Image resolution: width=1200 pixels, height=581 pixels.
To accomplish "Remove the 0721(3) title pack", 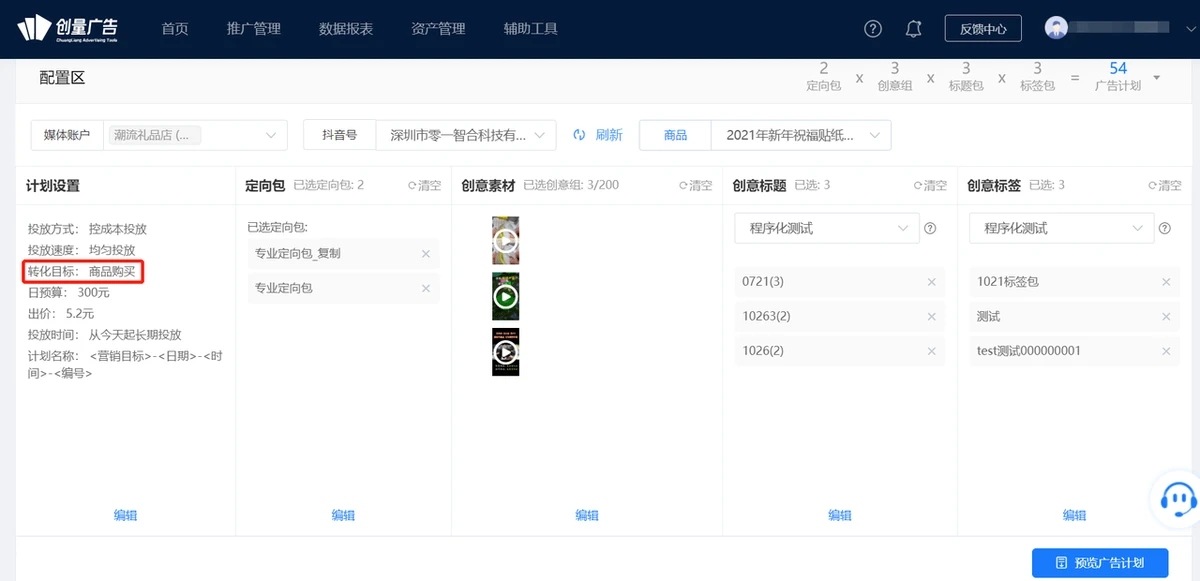I will pos(932,282).
